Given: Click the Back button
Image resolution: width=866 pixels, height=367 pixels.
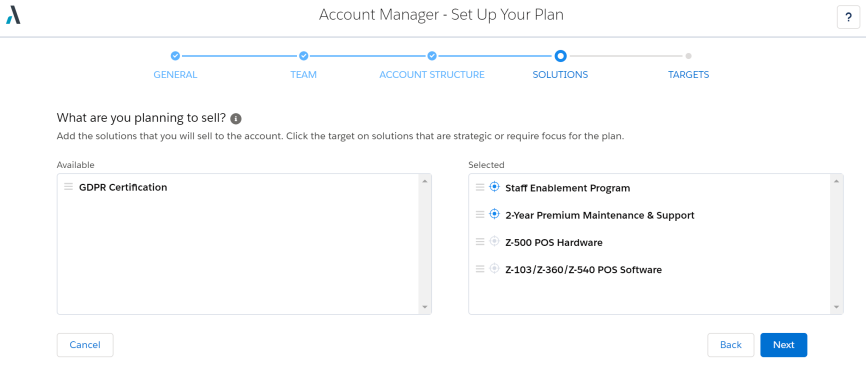Looking at the screenshot, I should [x=731, y=345].
